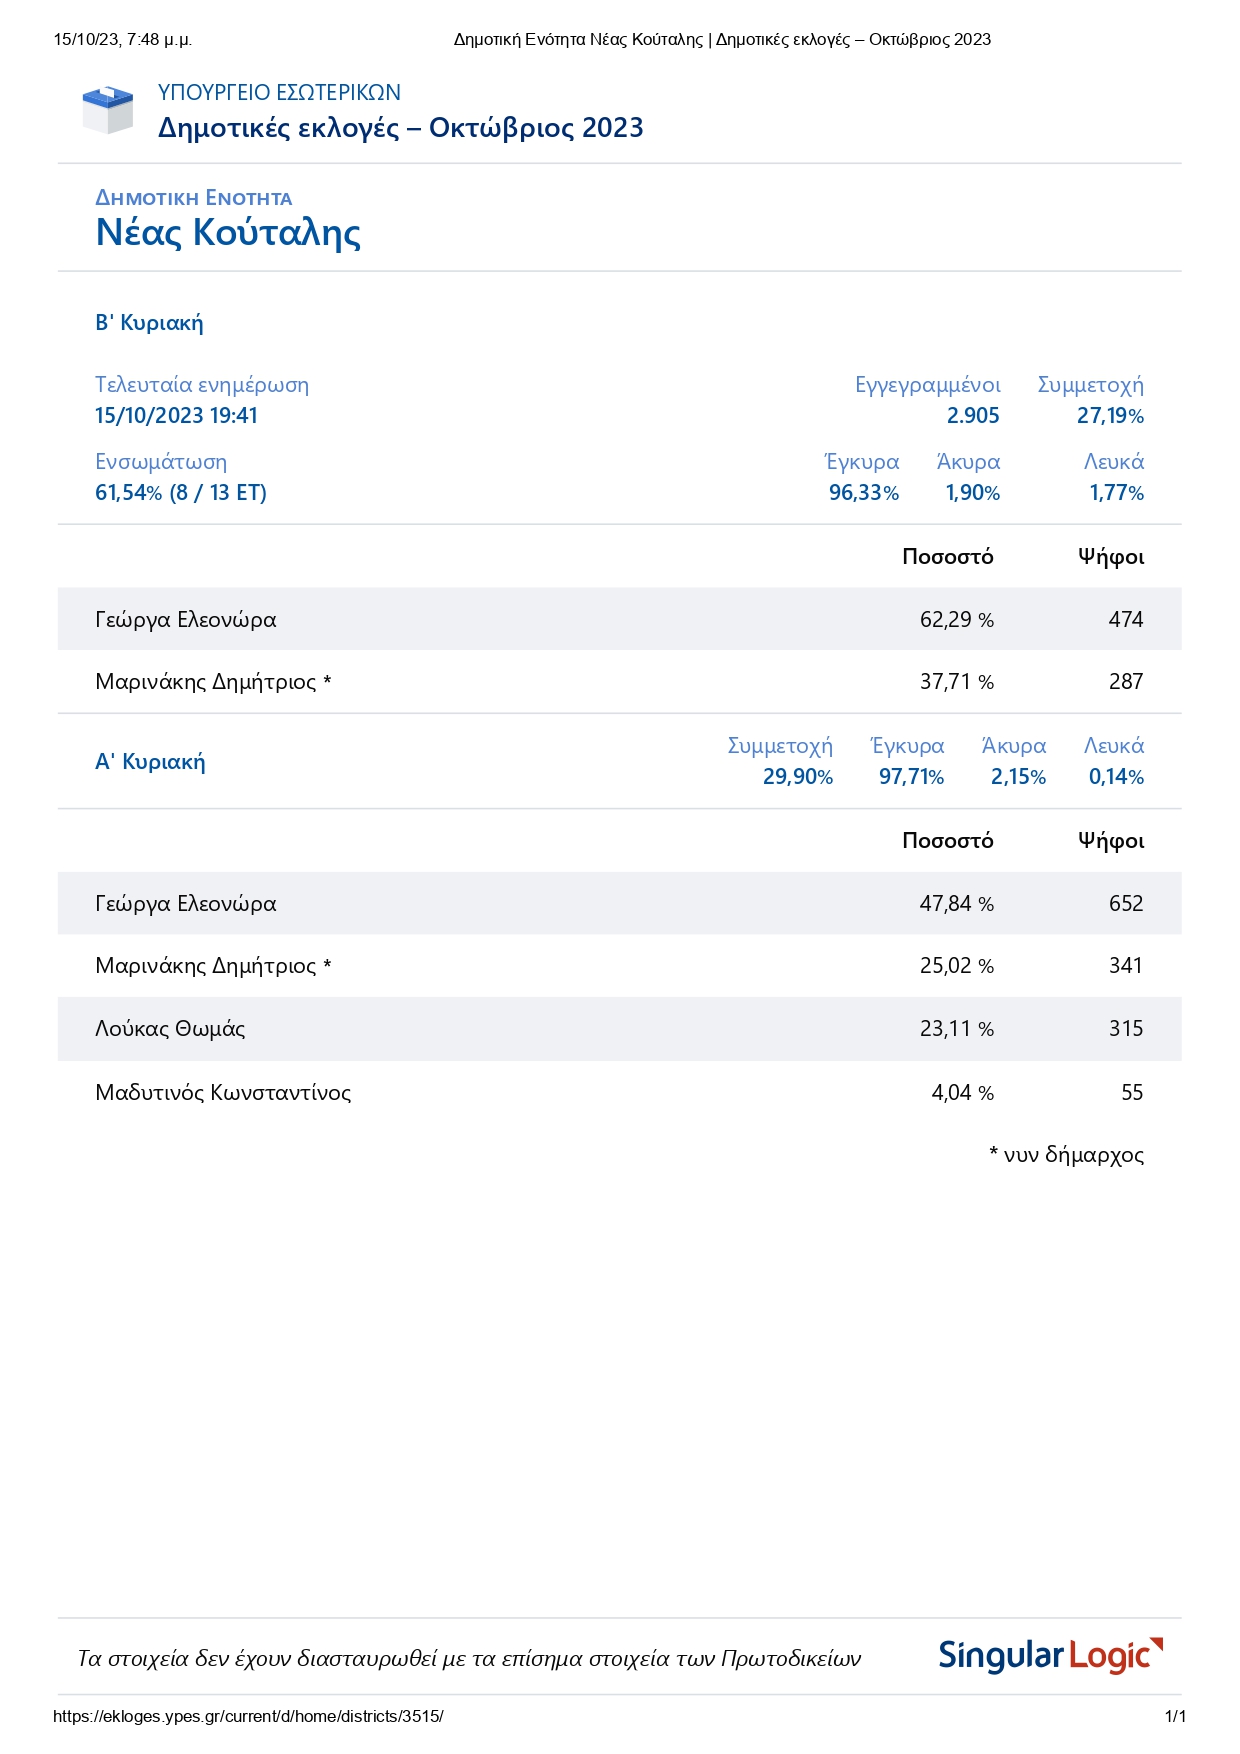The image size is (1240, 1754).
Task: Click Γεώργα Ελεονώρα row with 474 votes
Action: pyautogui.click(x=619, y=620)
